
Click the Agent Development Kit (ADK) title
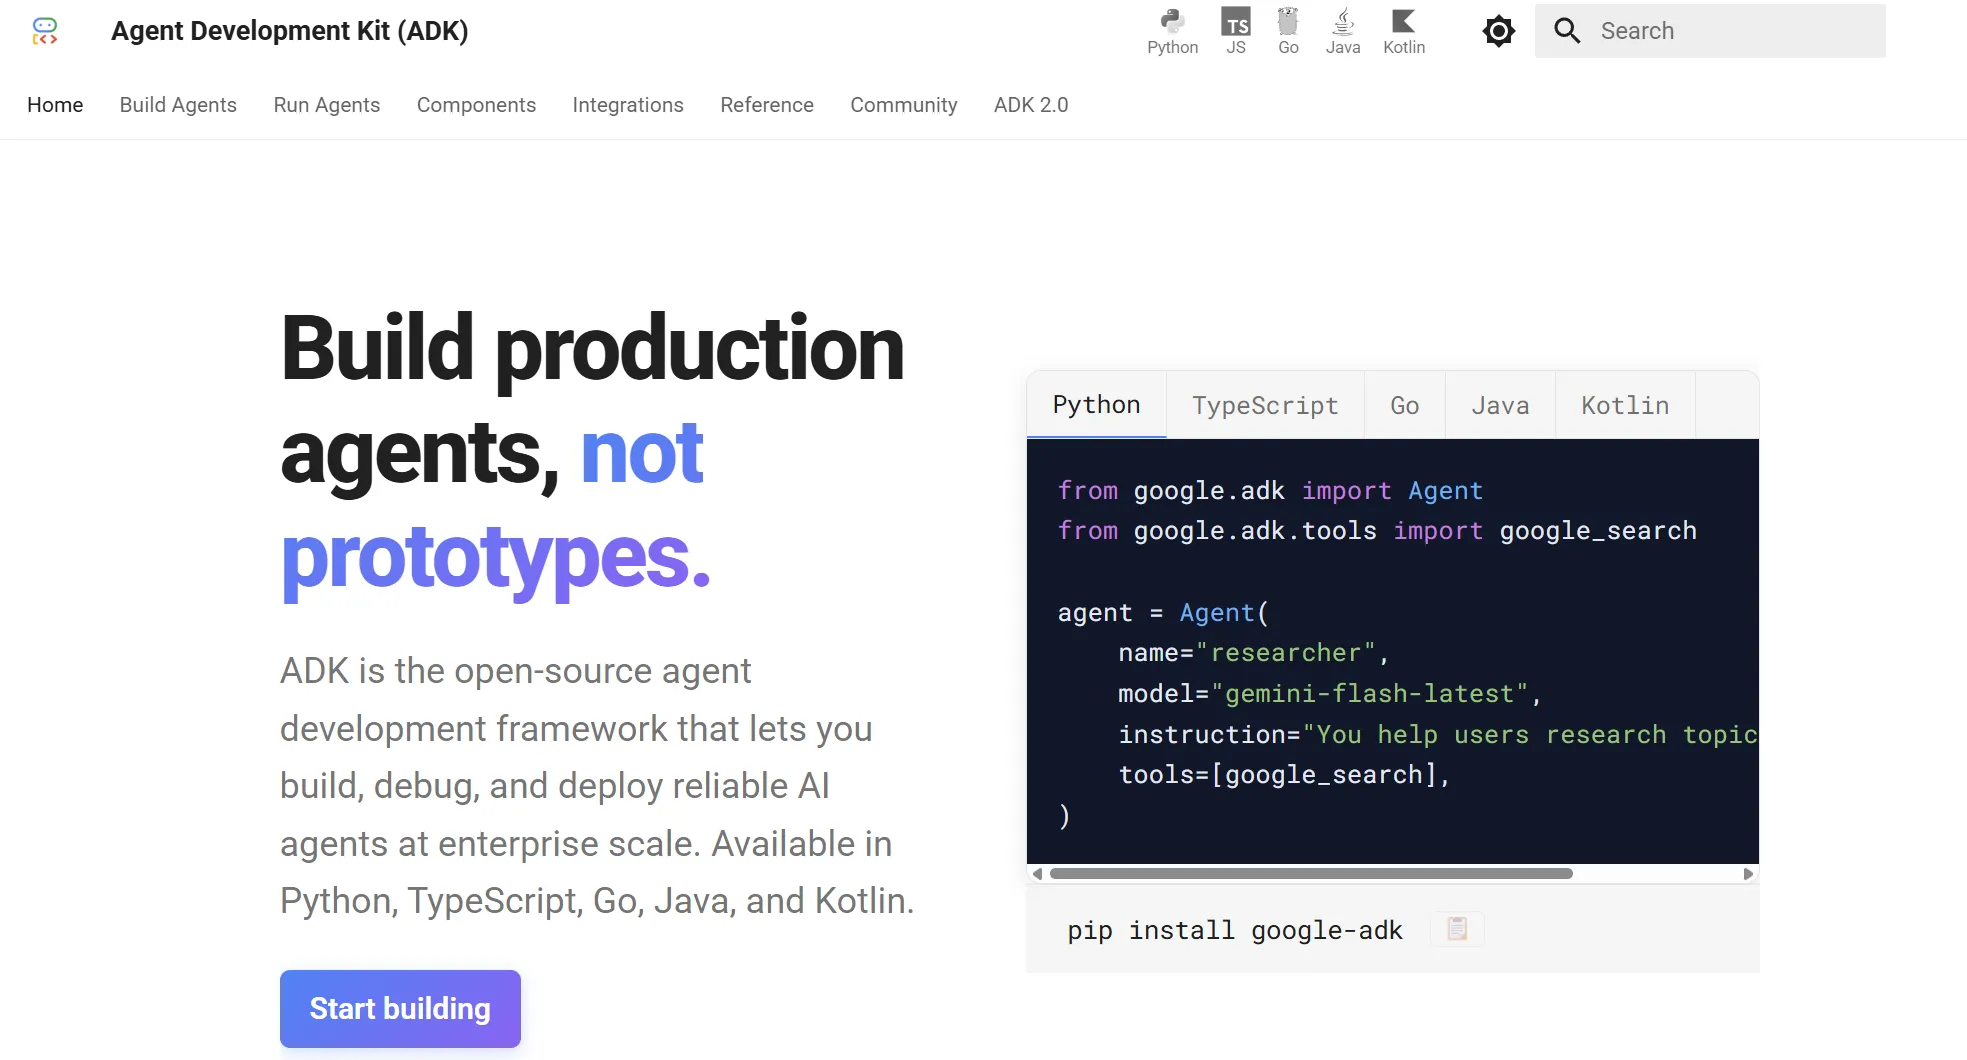pos(290,31)
